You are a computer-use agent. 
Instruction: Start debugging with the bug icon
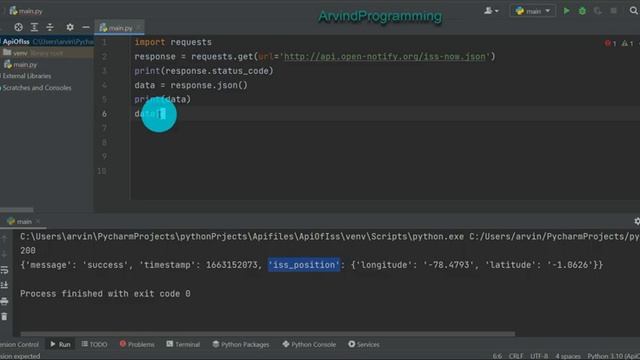582,11
